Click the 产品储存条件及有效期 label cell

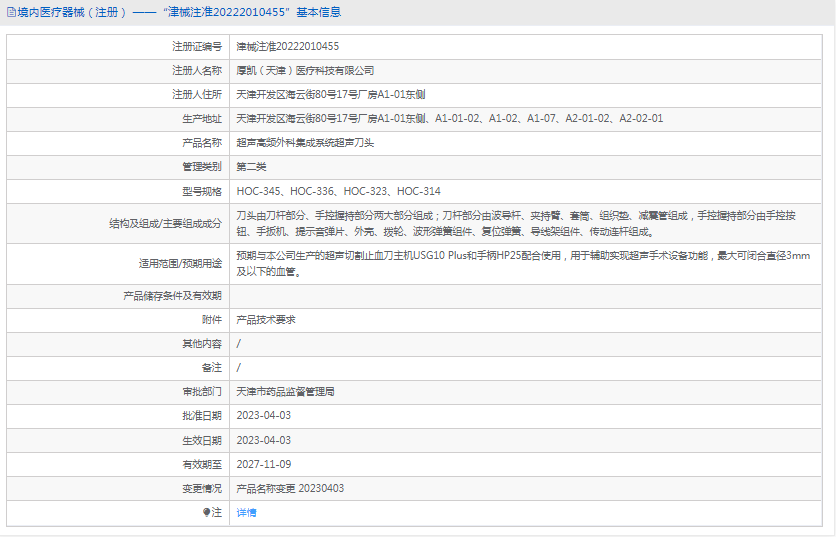click(x=118, y=296)
